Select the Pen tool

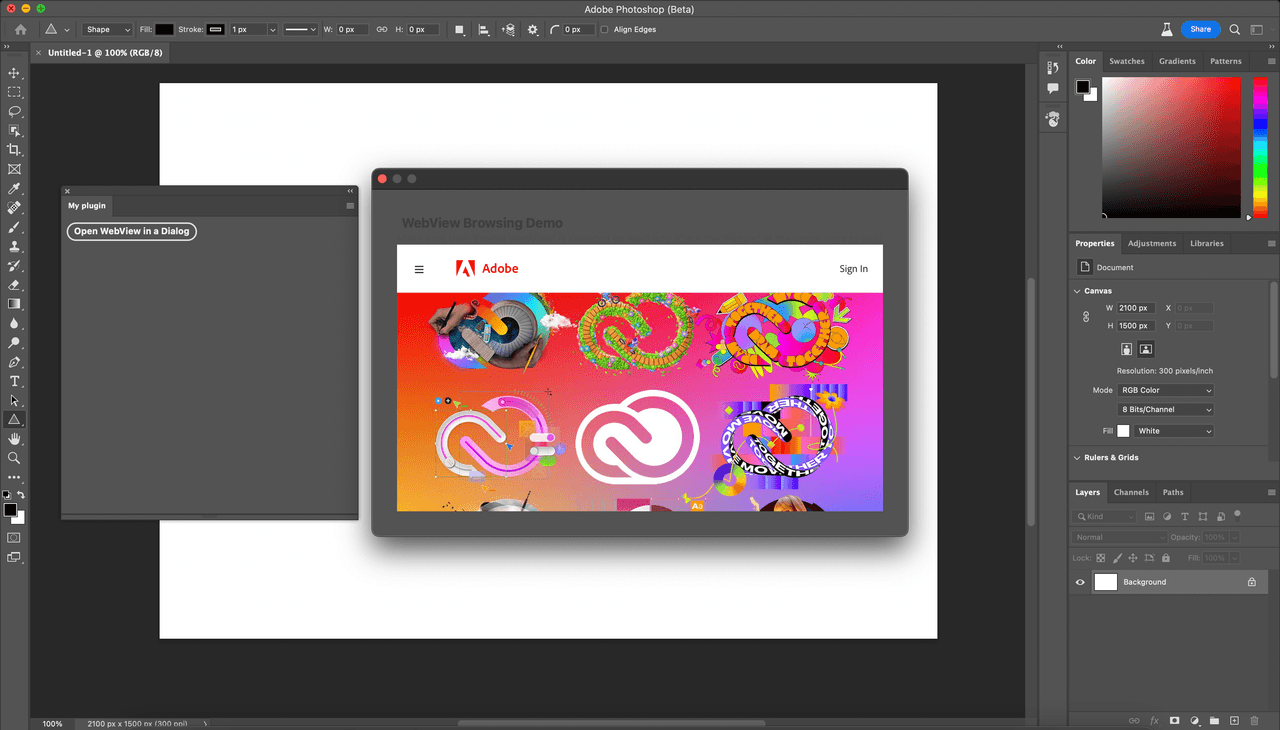[x=14, y=362]
